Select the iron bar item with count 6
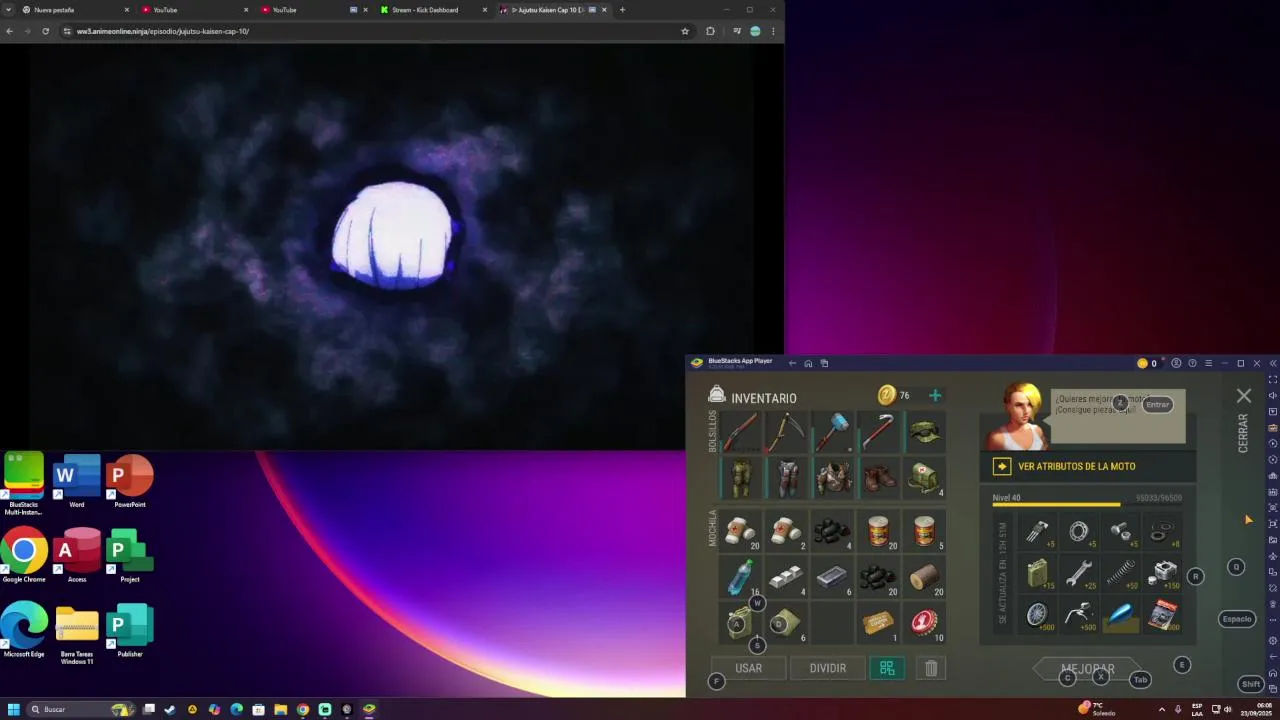 832,576
